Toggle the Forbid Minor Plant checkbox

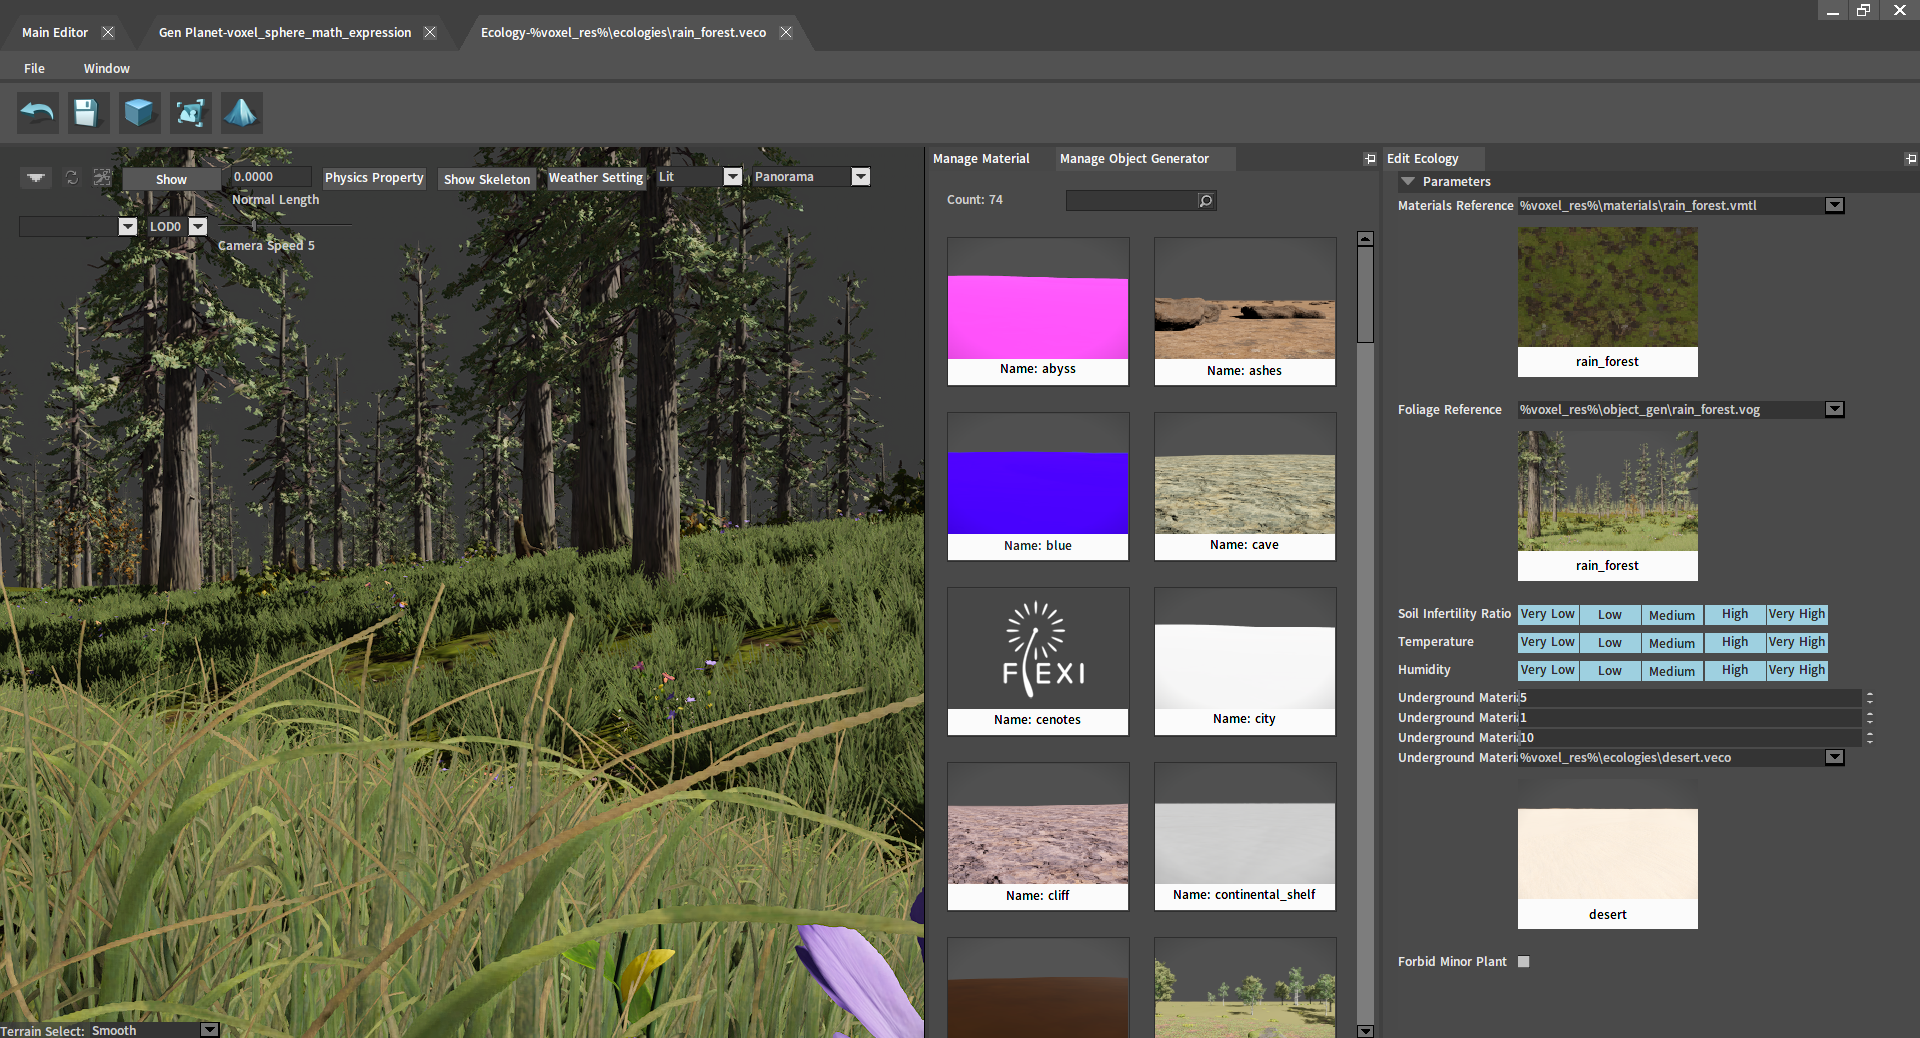1524,962
